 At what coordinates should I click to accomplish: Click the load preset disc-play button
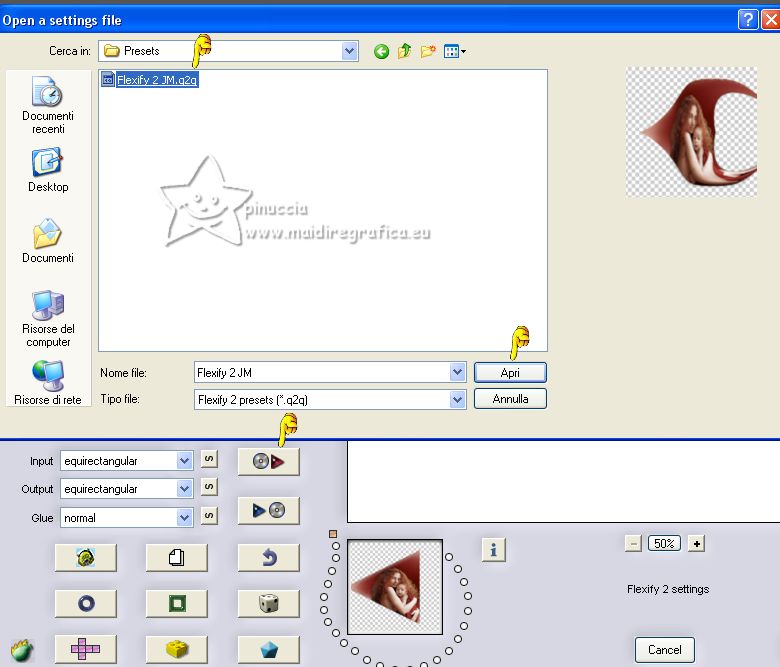[x=269, y=462]
